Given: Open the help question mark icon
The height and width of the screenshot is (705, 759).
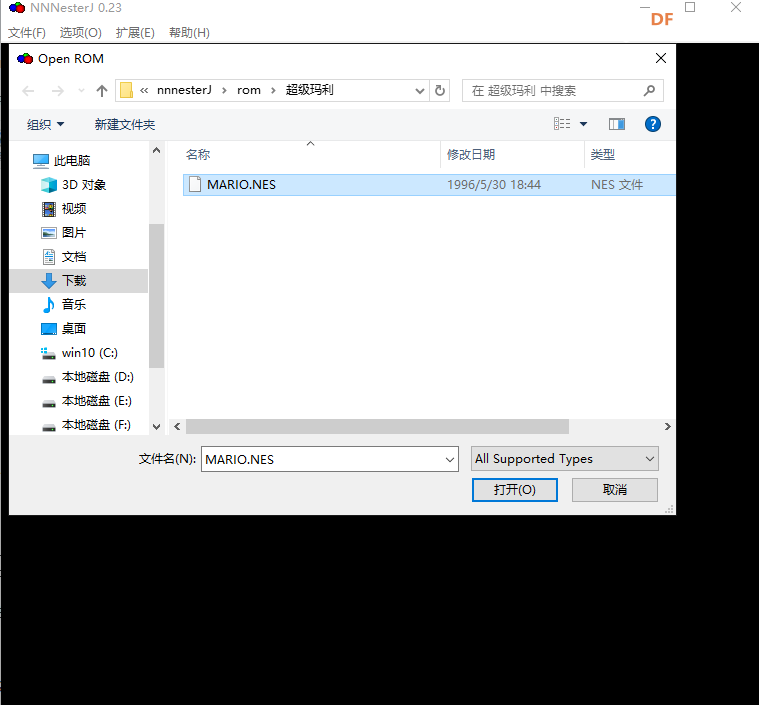Looking at the screenshot, I should [x=653, y=124].
